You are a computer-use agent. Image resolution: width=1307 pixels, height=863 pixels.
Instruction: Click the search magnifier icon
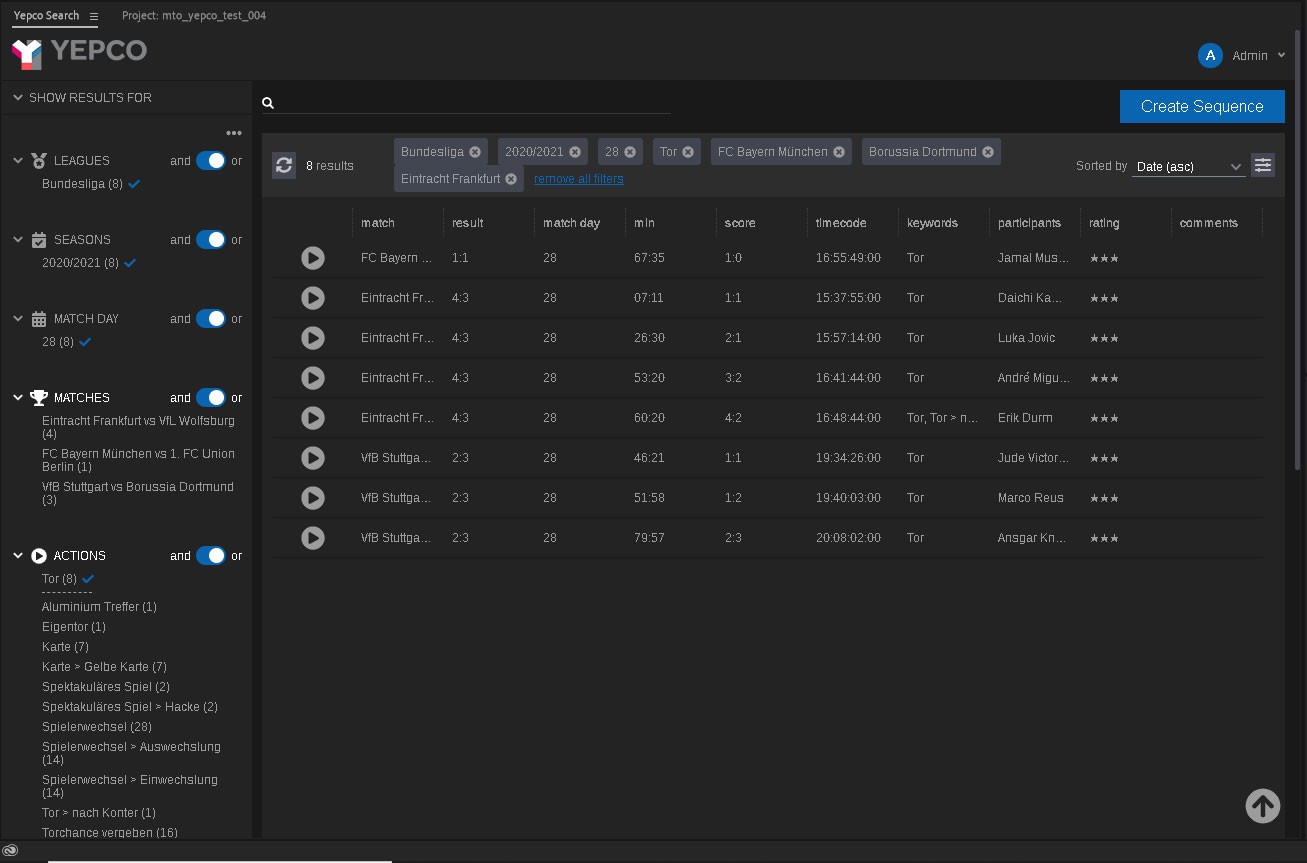pos(268,103)
